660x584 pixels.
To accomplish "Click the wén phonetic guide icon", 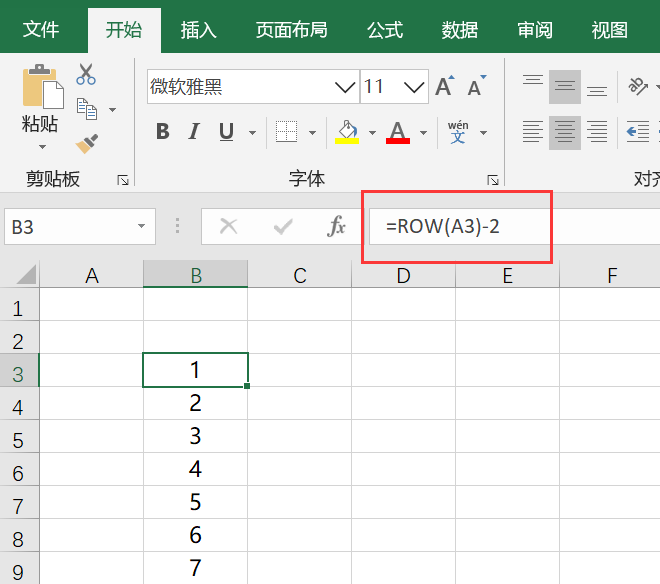I will click(458, 132).
